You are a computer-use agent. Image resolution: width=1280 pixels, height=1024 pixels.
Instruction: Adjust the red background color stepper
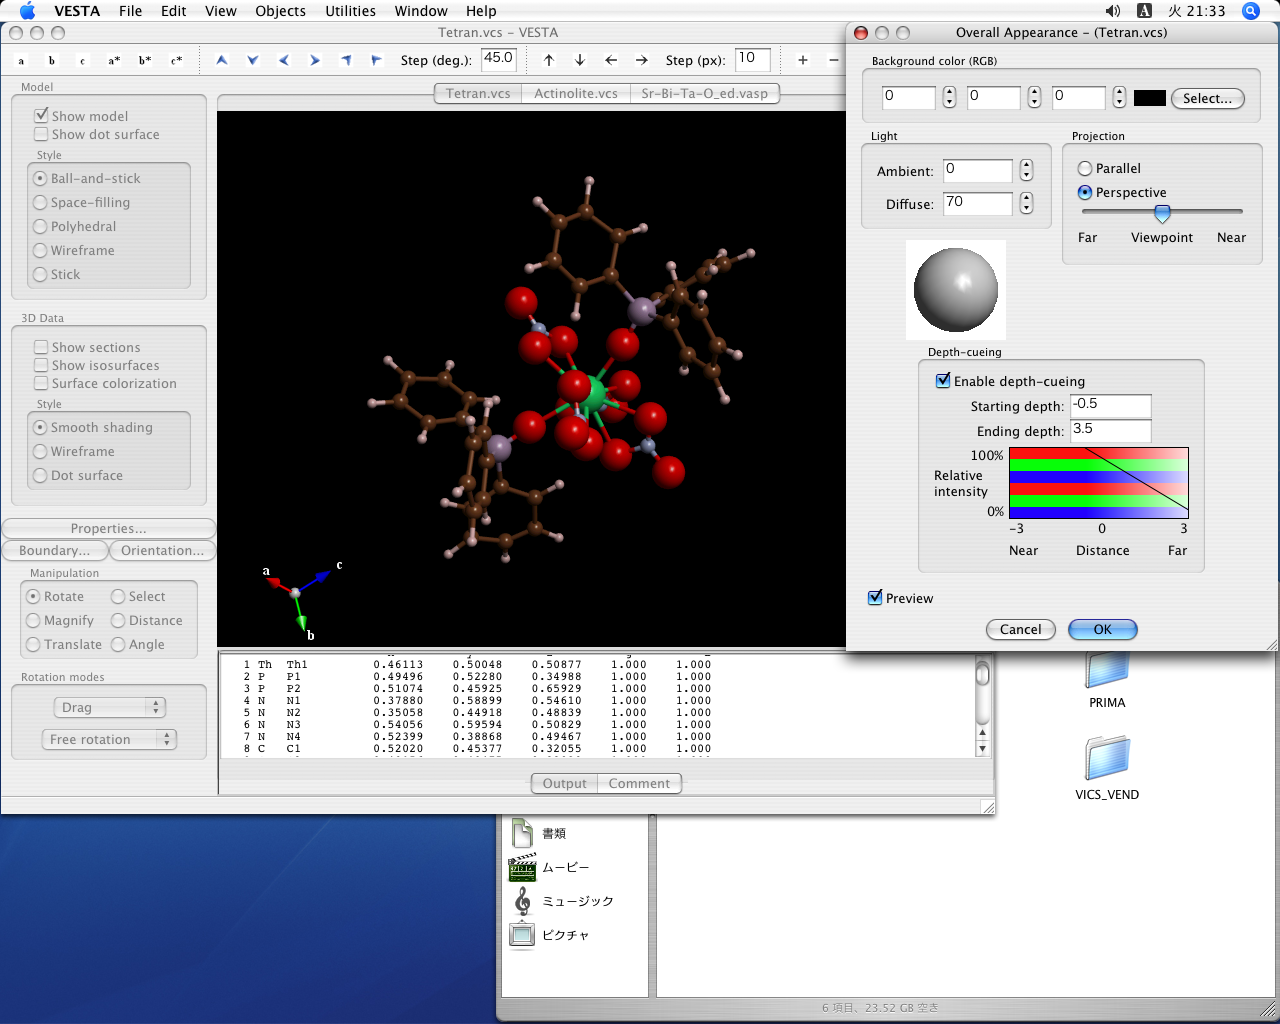tap(949, 97)
